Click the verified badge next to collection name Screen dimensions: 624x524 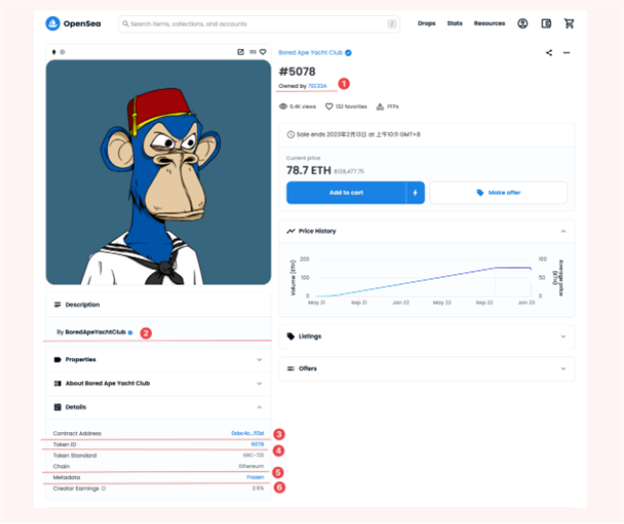click(x=348, y=53)
